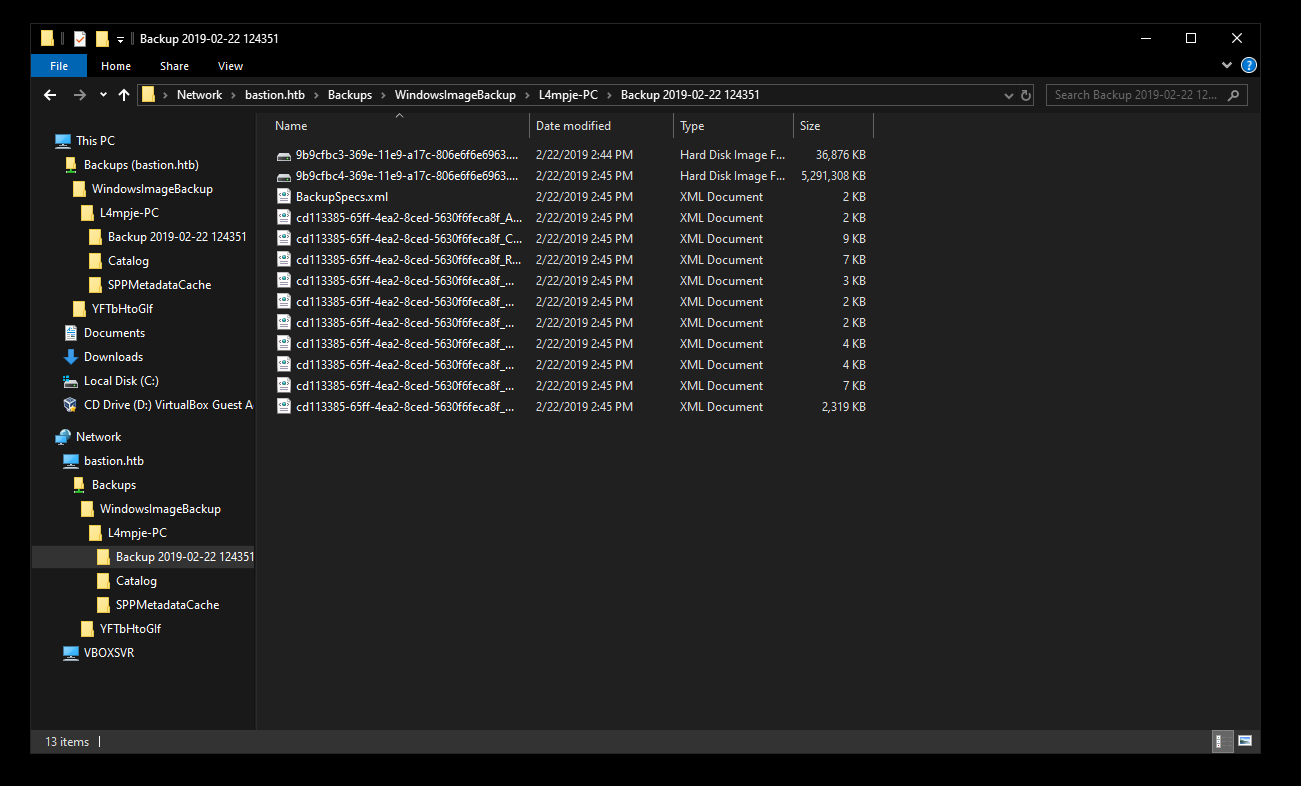The height and width of the screenshot is (786, 1301).
Task: Select VBOXSVR in the navigation tree
Action: [x=108, y=653]
